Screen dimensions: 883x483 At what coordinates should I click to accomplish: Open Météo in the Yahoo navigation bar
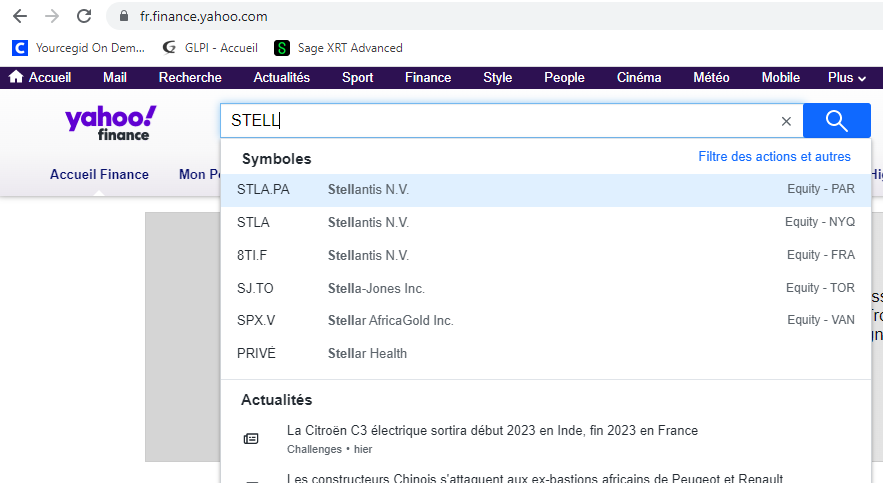pos(711,78)
